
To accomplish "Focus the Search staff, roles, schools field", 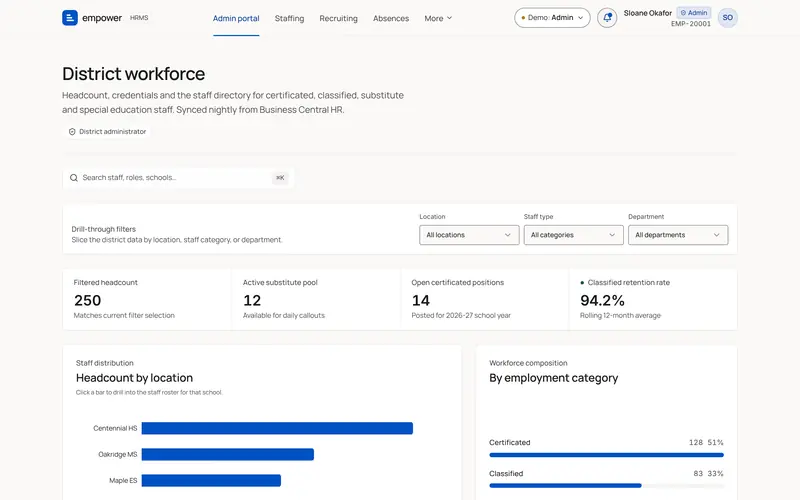I will [178, 178].
